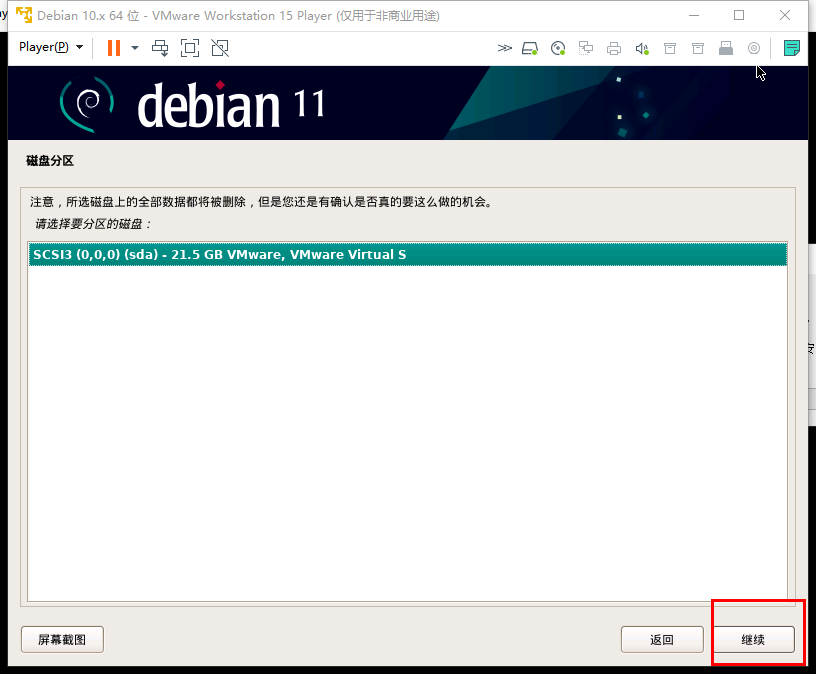Click the second removable device box icon
816x674 pixels.
click(698, 48)
